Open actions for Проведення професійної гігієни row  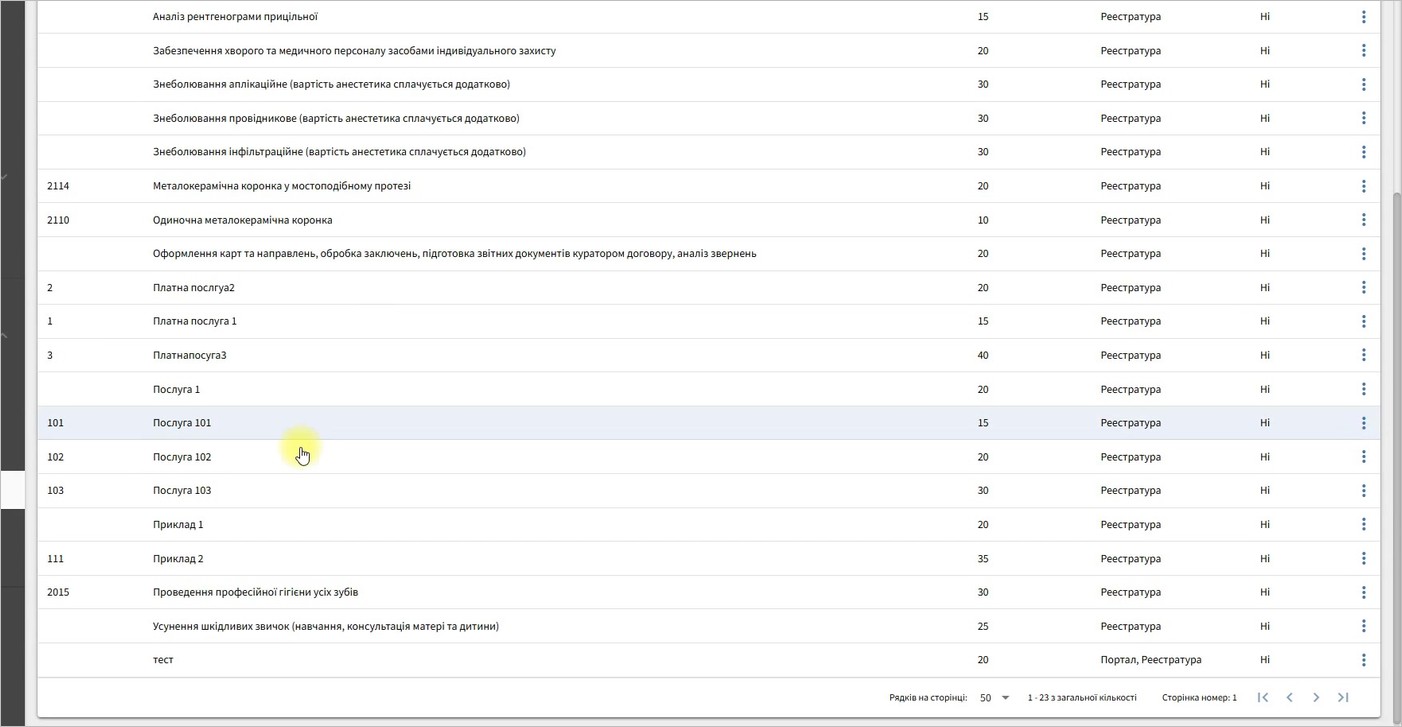pyautogui.click(x=1363, y=592)
